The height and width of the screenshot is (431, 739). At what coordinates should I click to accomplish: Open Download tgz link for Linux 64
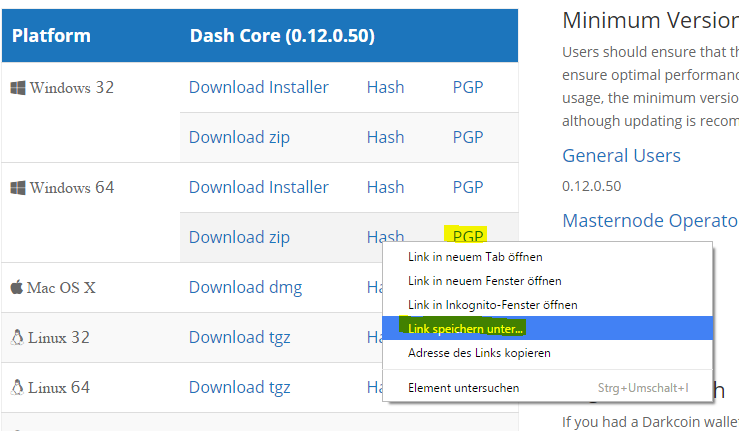coord(239,387)
